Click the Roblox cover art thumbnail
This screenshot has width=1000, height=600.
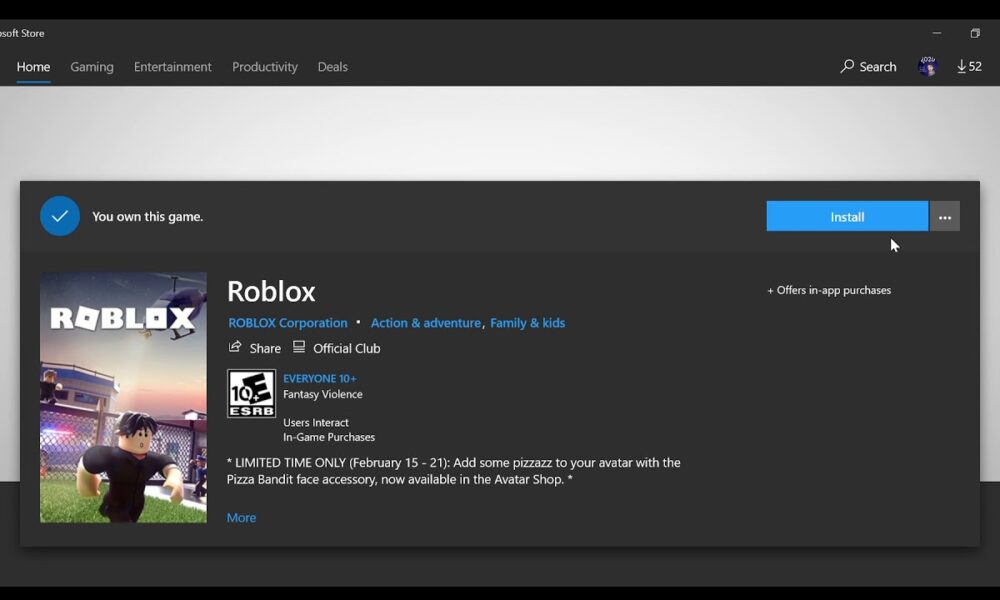pyautogui.click(x=123, y=398)
